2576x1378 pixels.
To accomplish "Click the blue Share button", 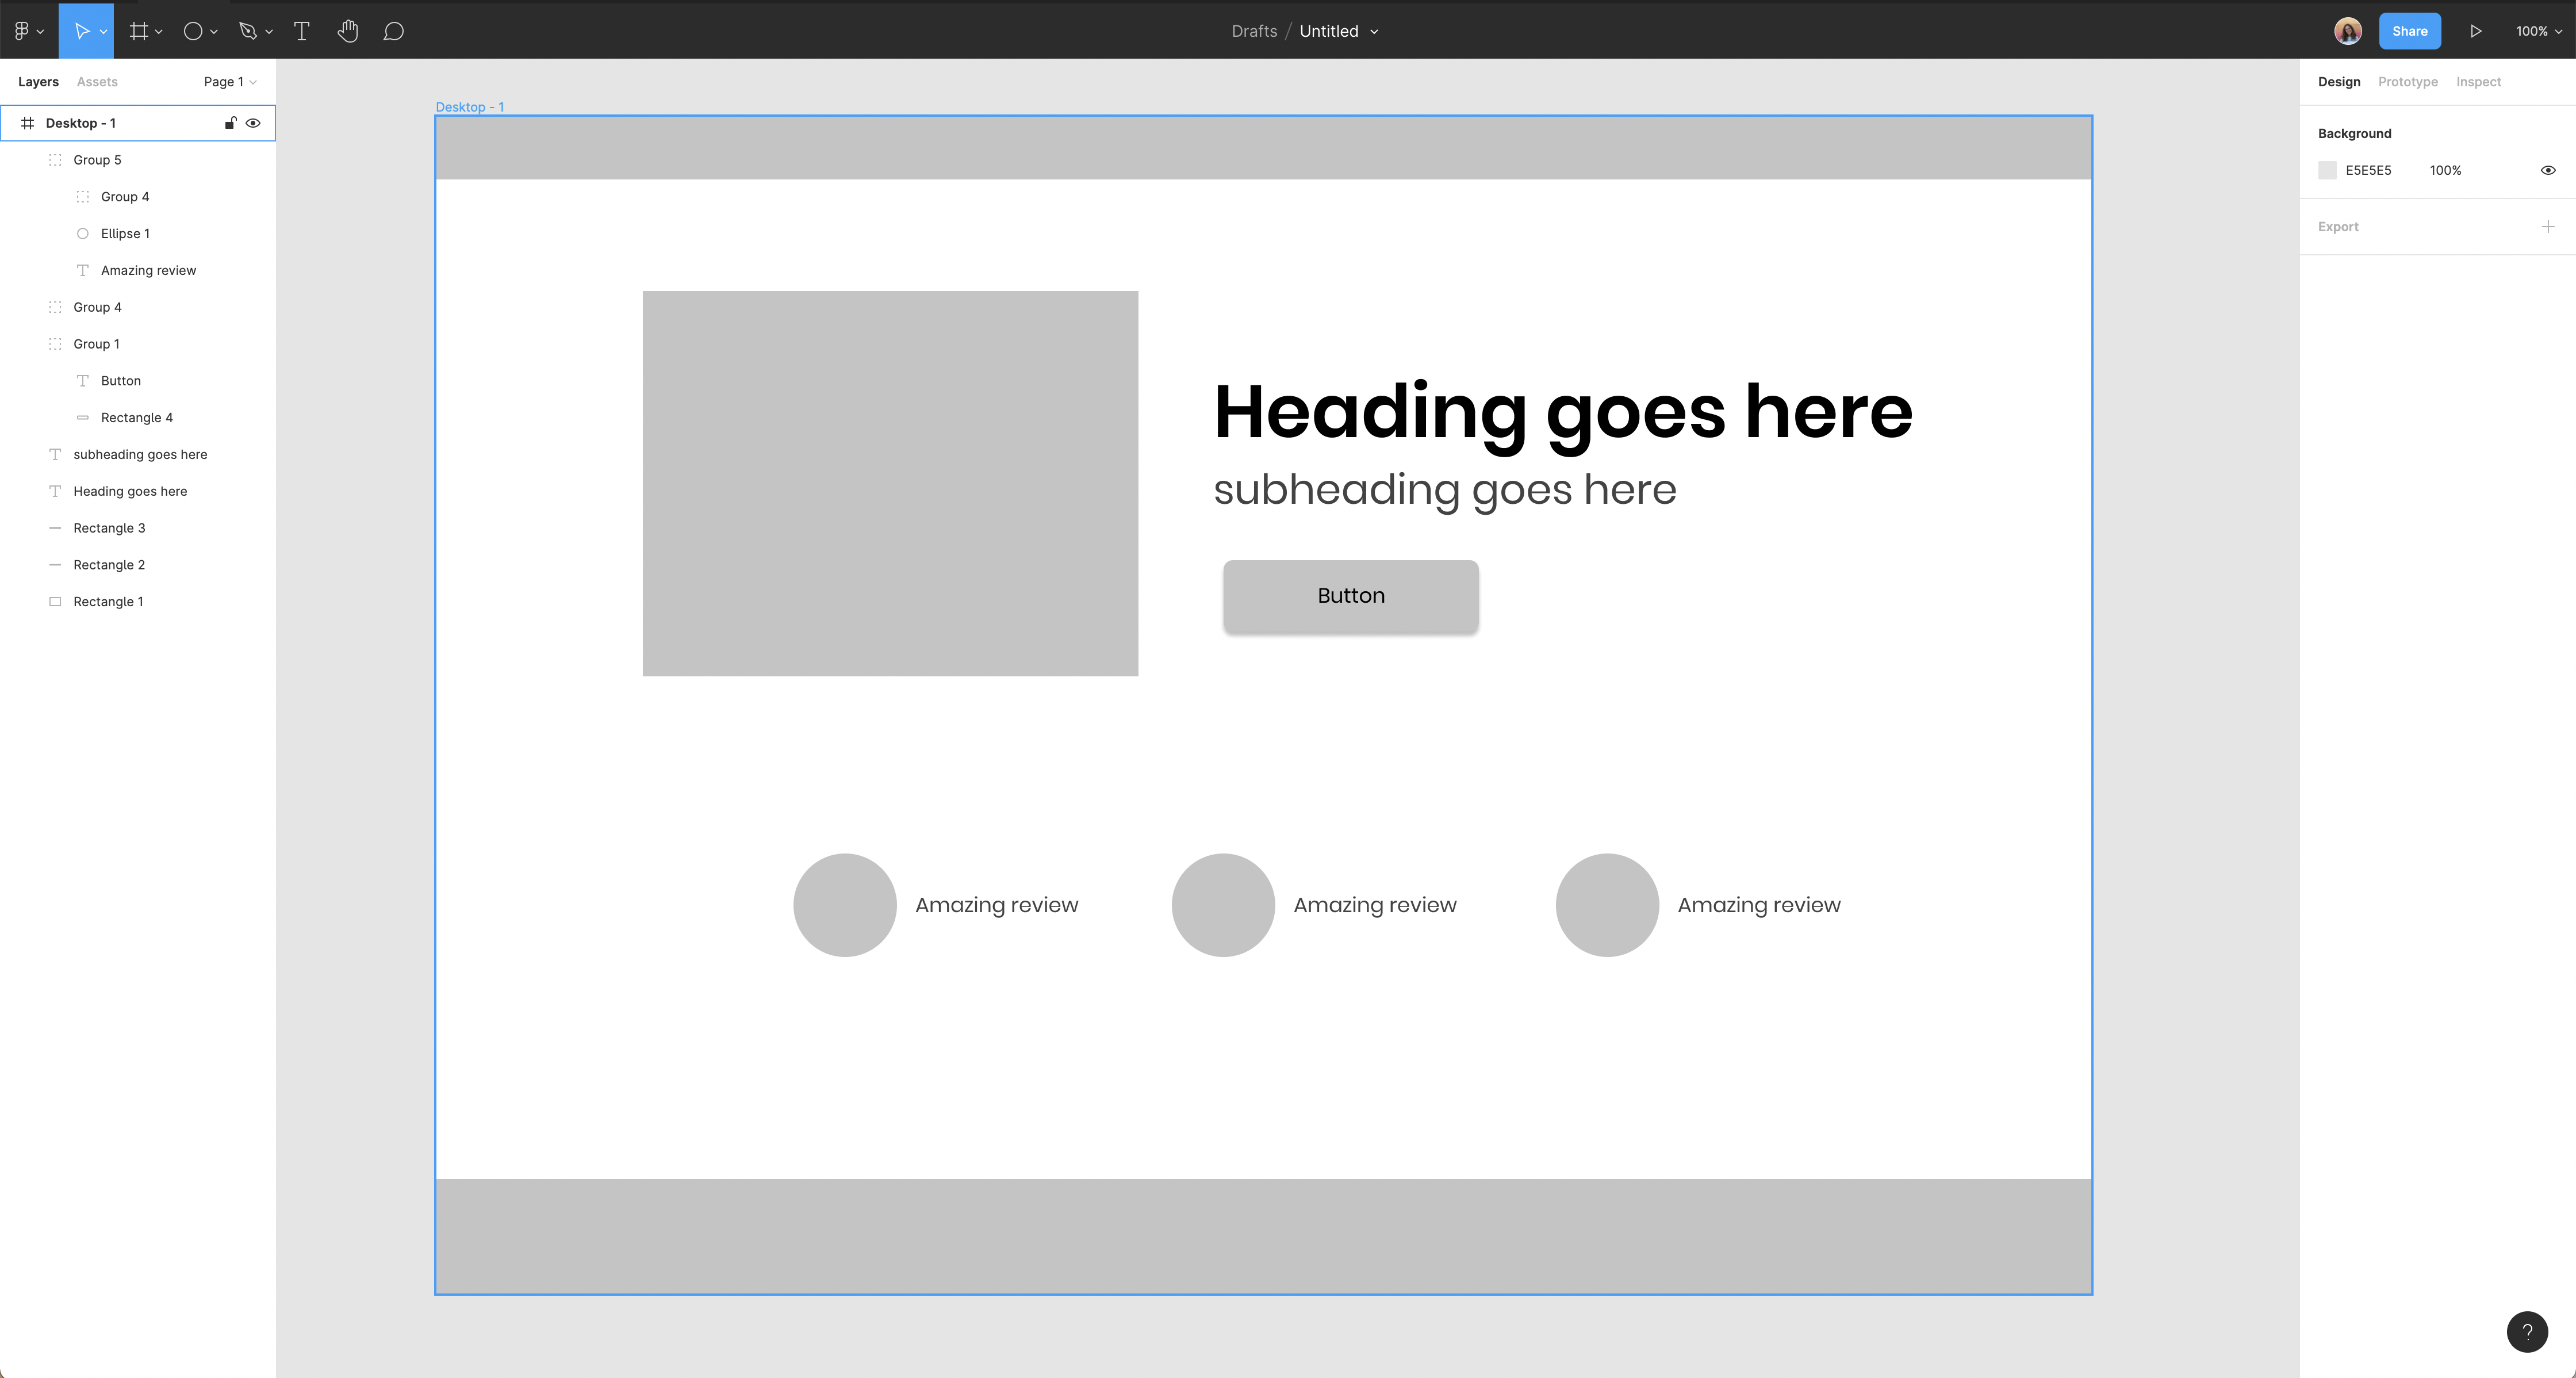I will [2409, 31].
